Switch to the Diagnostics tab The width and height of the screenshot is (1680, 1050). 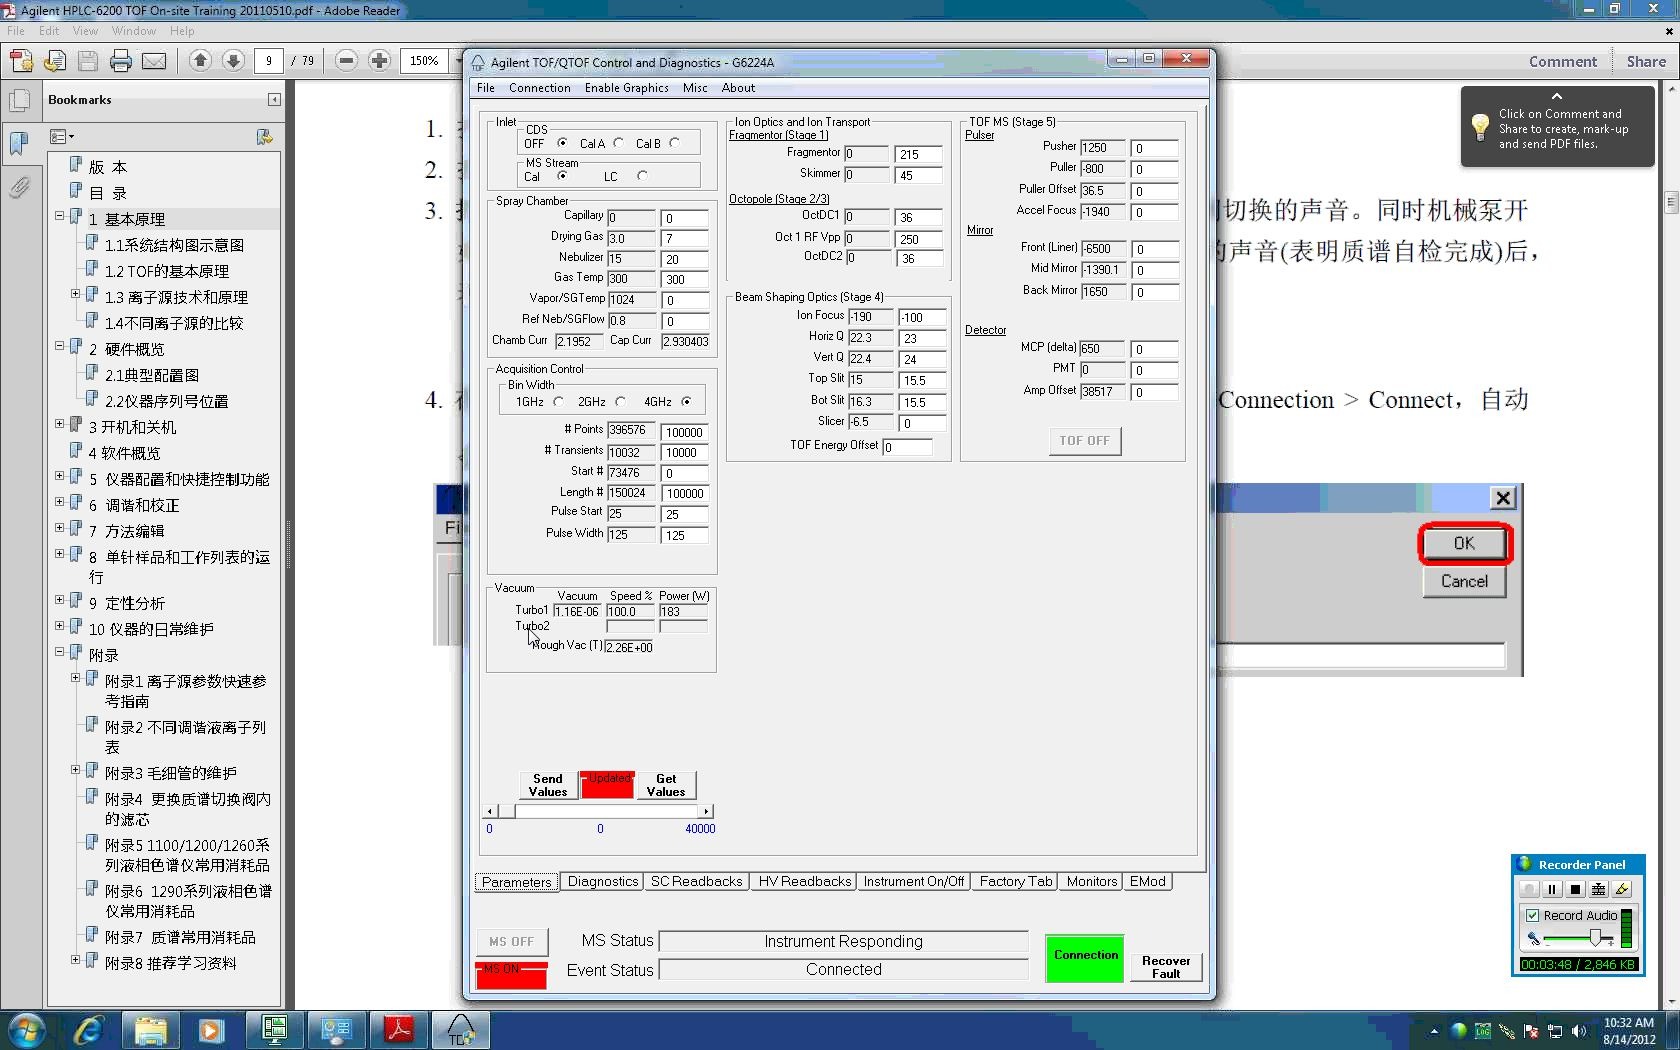coord(602,882)
